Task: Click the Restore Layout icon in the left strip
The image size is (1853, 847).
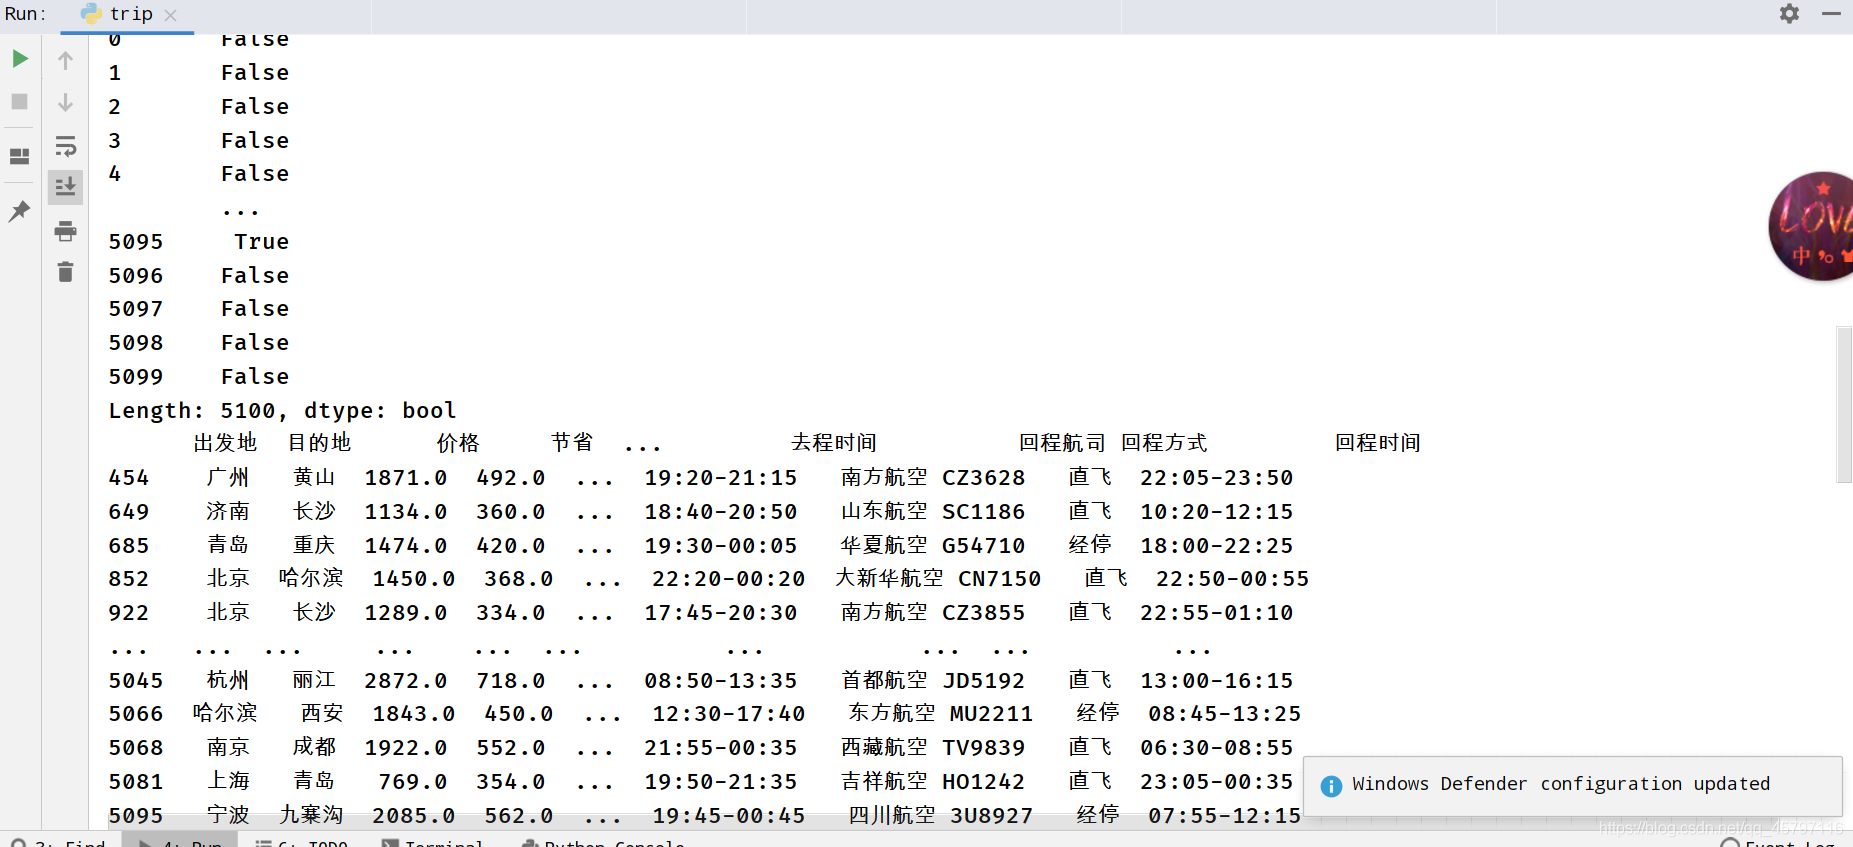Action: tap(19, 157)
